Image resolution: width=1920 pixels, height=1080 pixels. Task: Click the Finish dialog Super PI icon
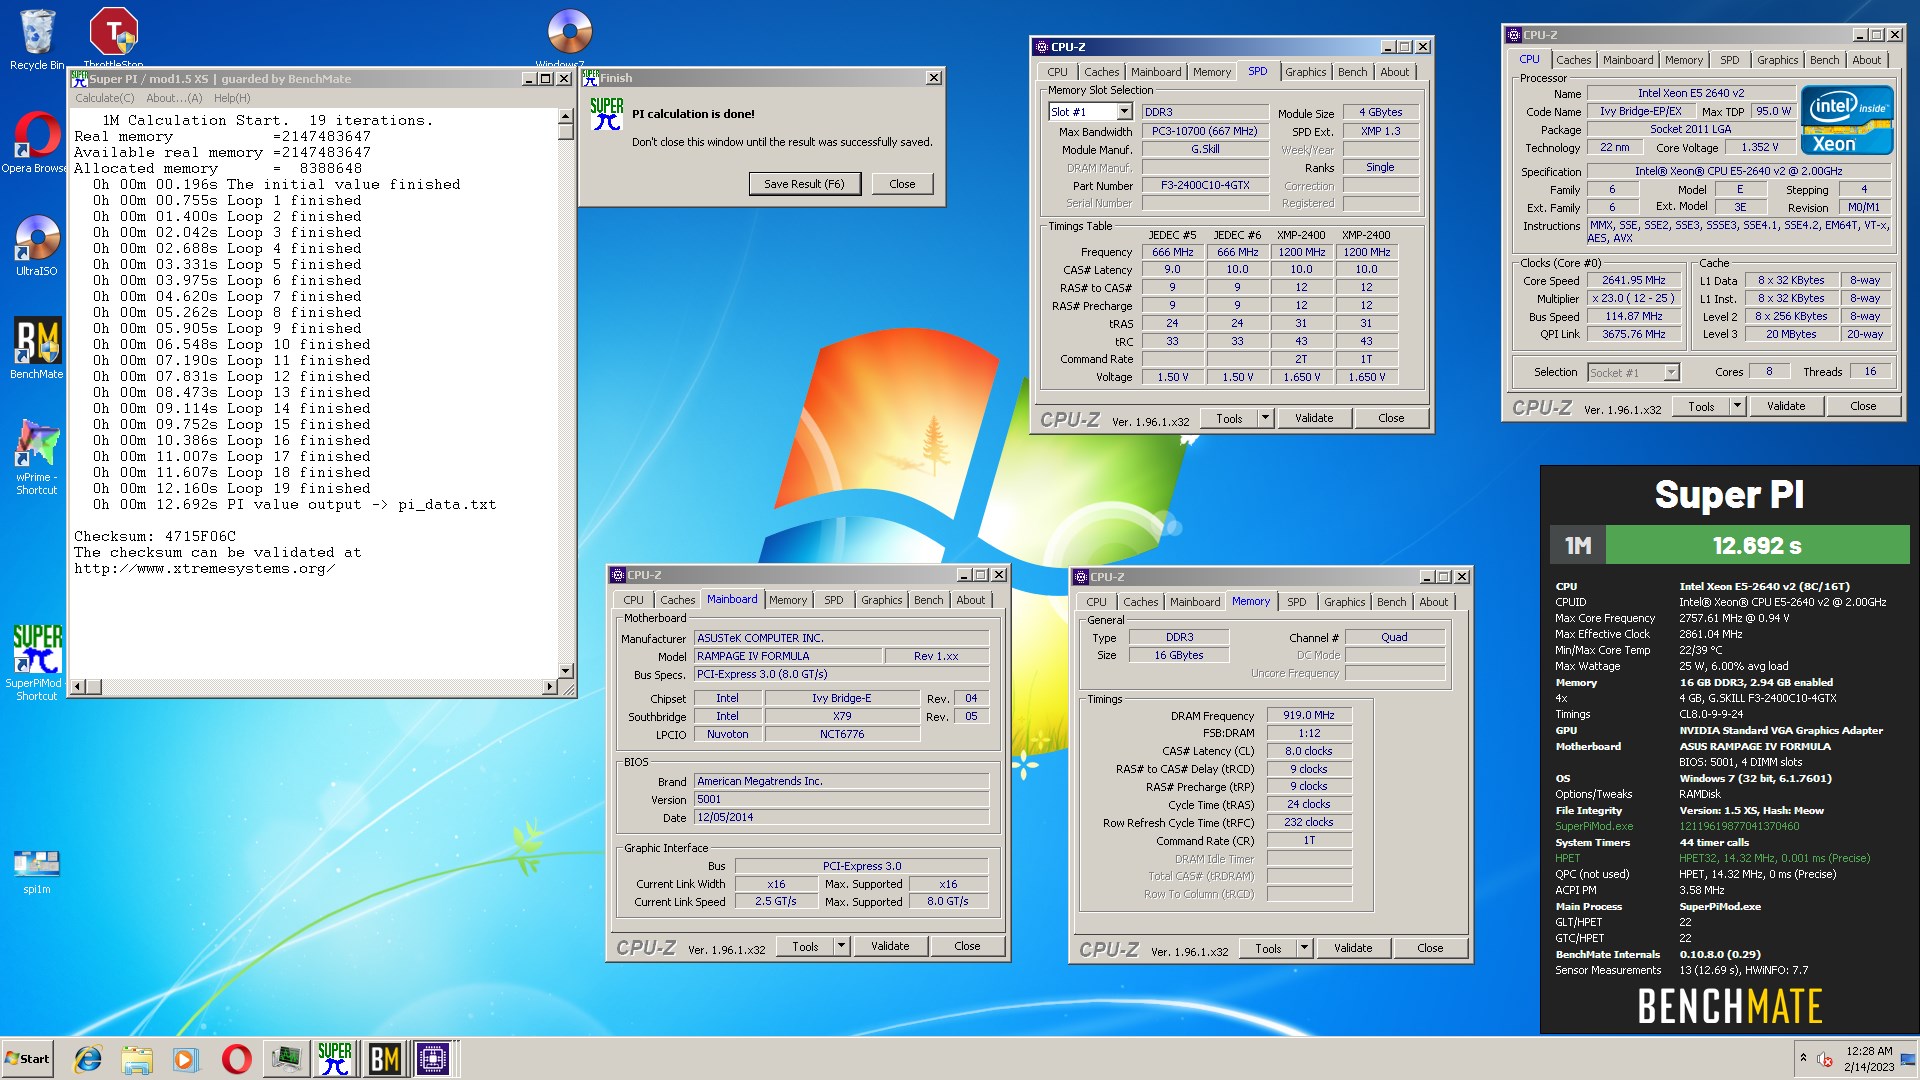[606, 114]
